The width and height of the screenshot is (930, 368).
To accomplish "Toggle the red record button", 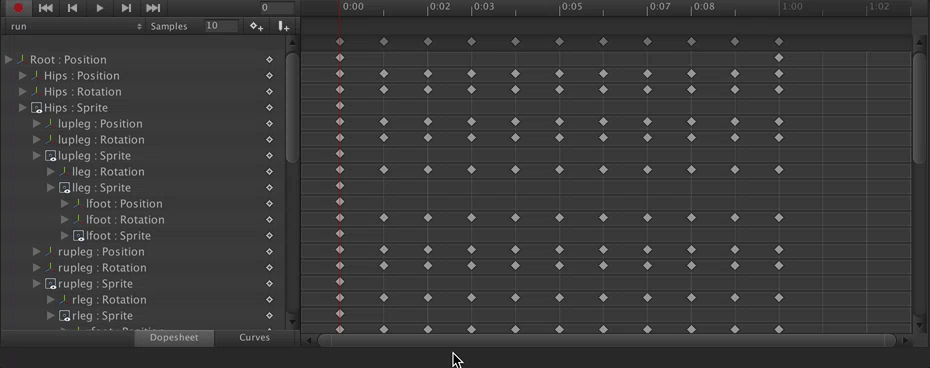I will pos(18,8).
